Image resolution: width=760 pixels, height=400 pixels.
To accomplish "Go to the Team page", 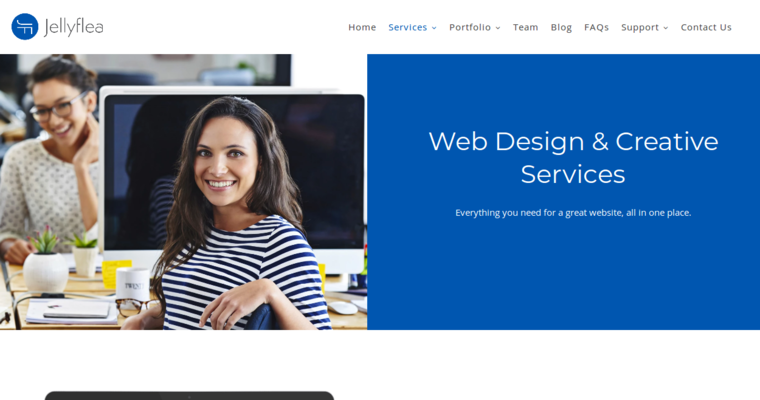I will point(525,27).
